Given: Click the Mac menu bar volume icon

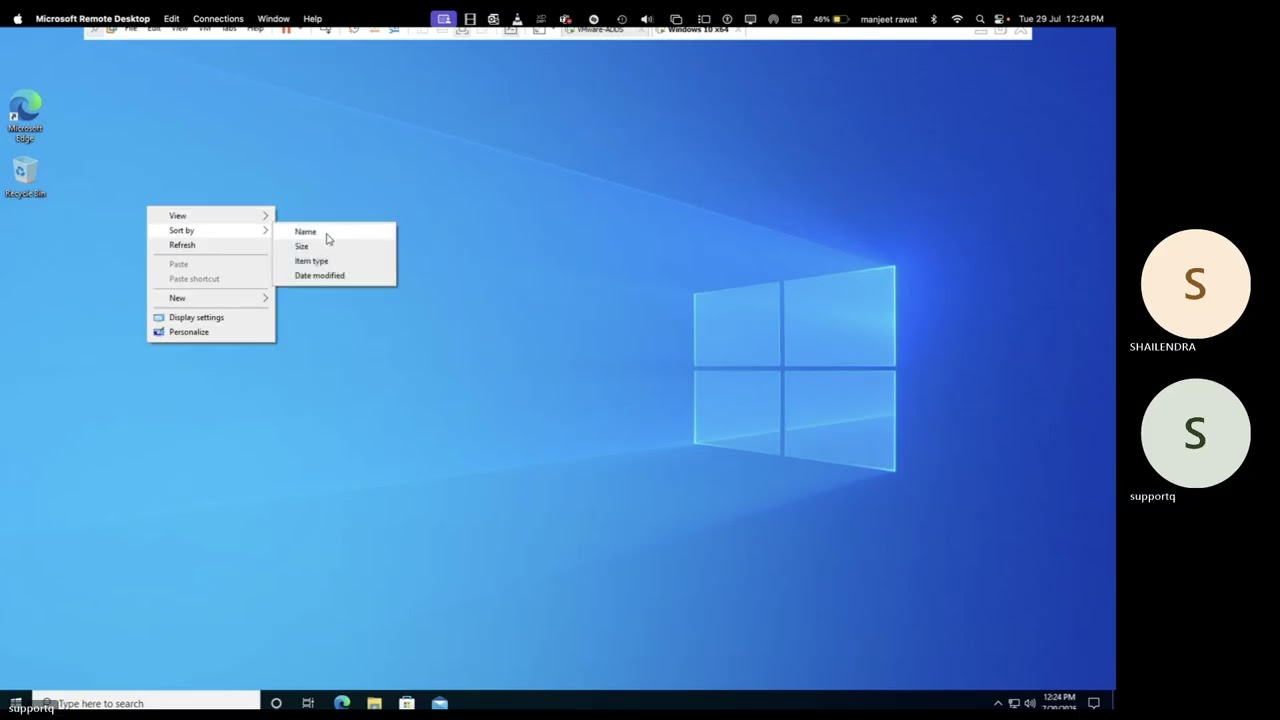Looking at the screenshot, I should pos(646,18).
